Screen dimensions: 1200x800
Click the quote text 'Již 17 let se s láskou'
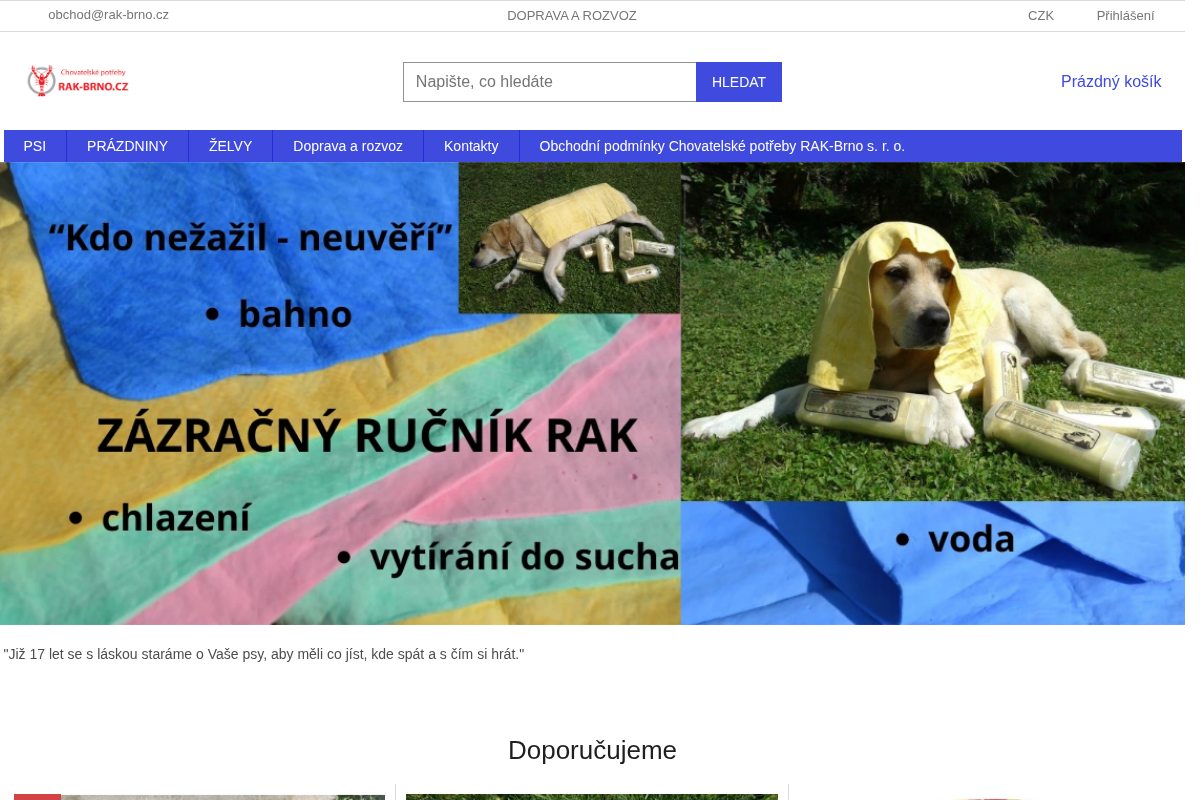[x=264, y=654]
